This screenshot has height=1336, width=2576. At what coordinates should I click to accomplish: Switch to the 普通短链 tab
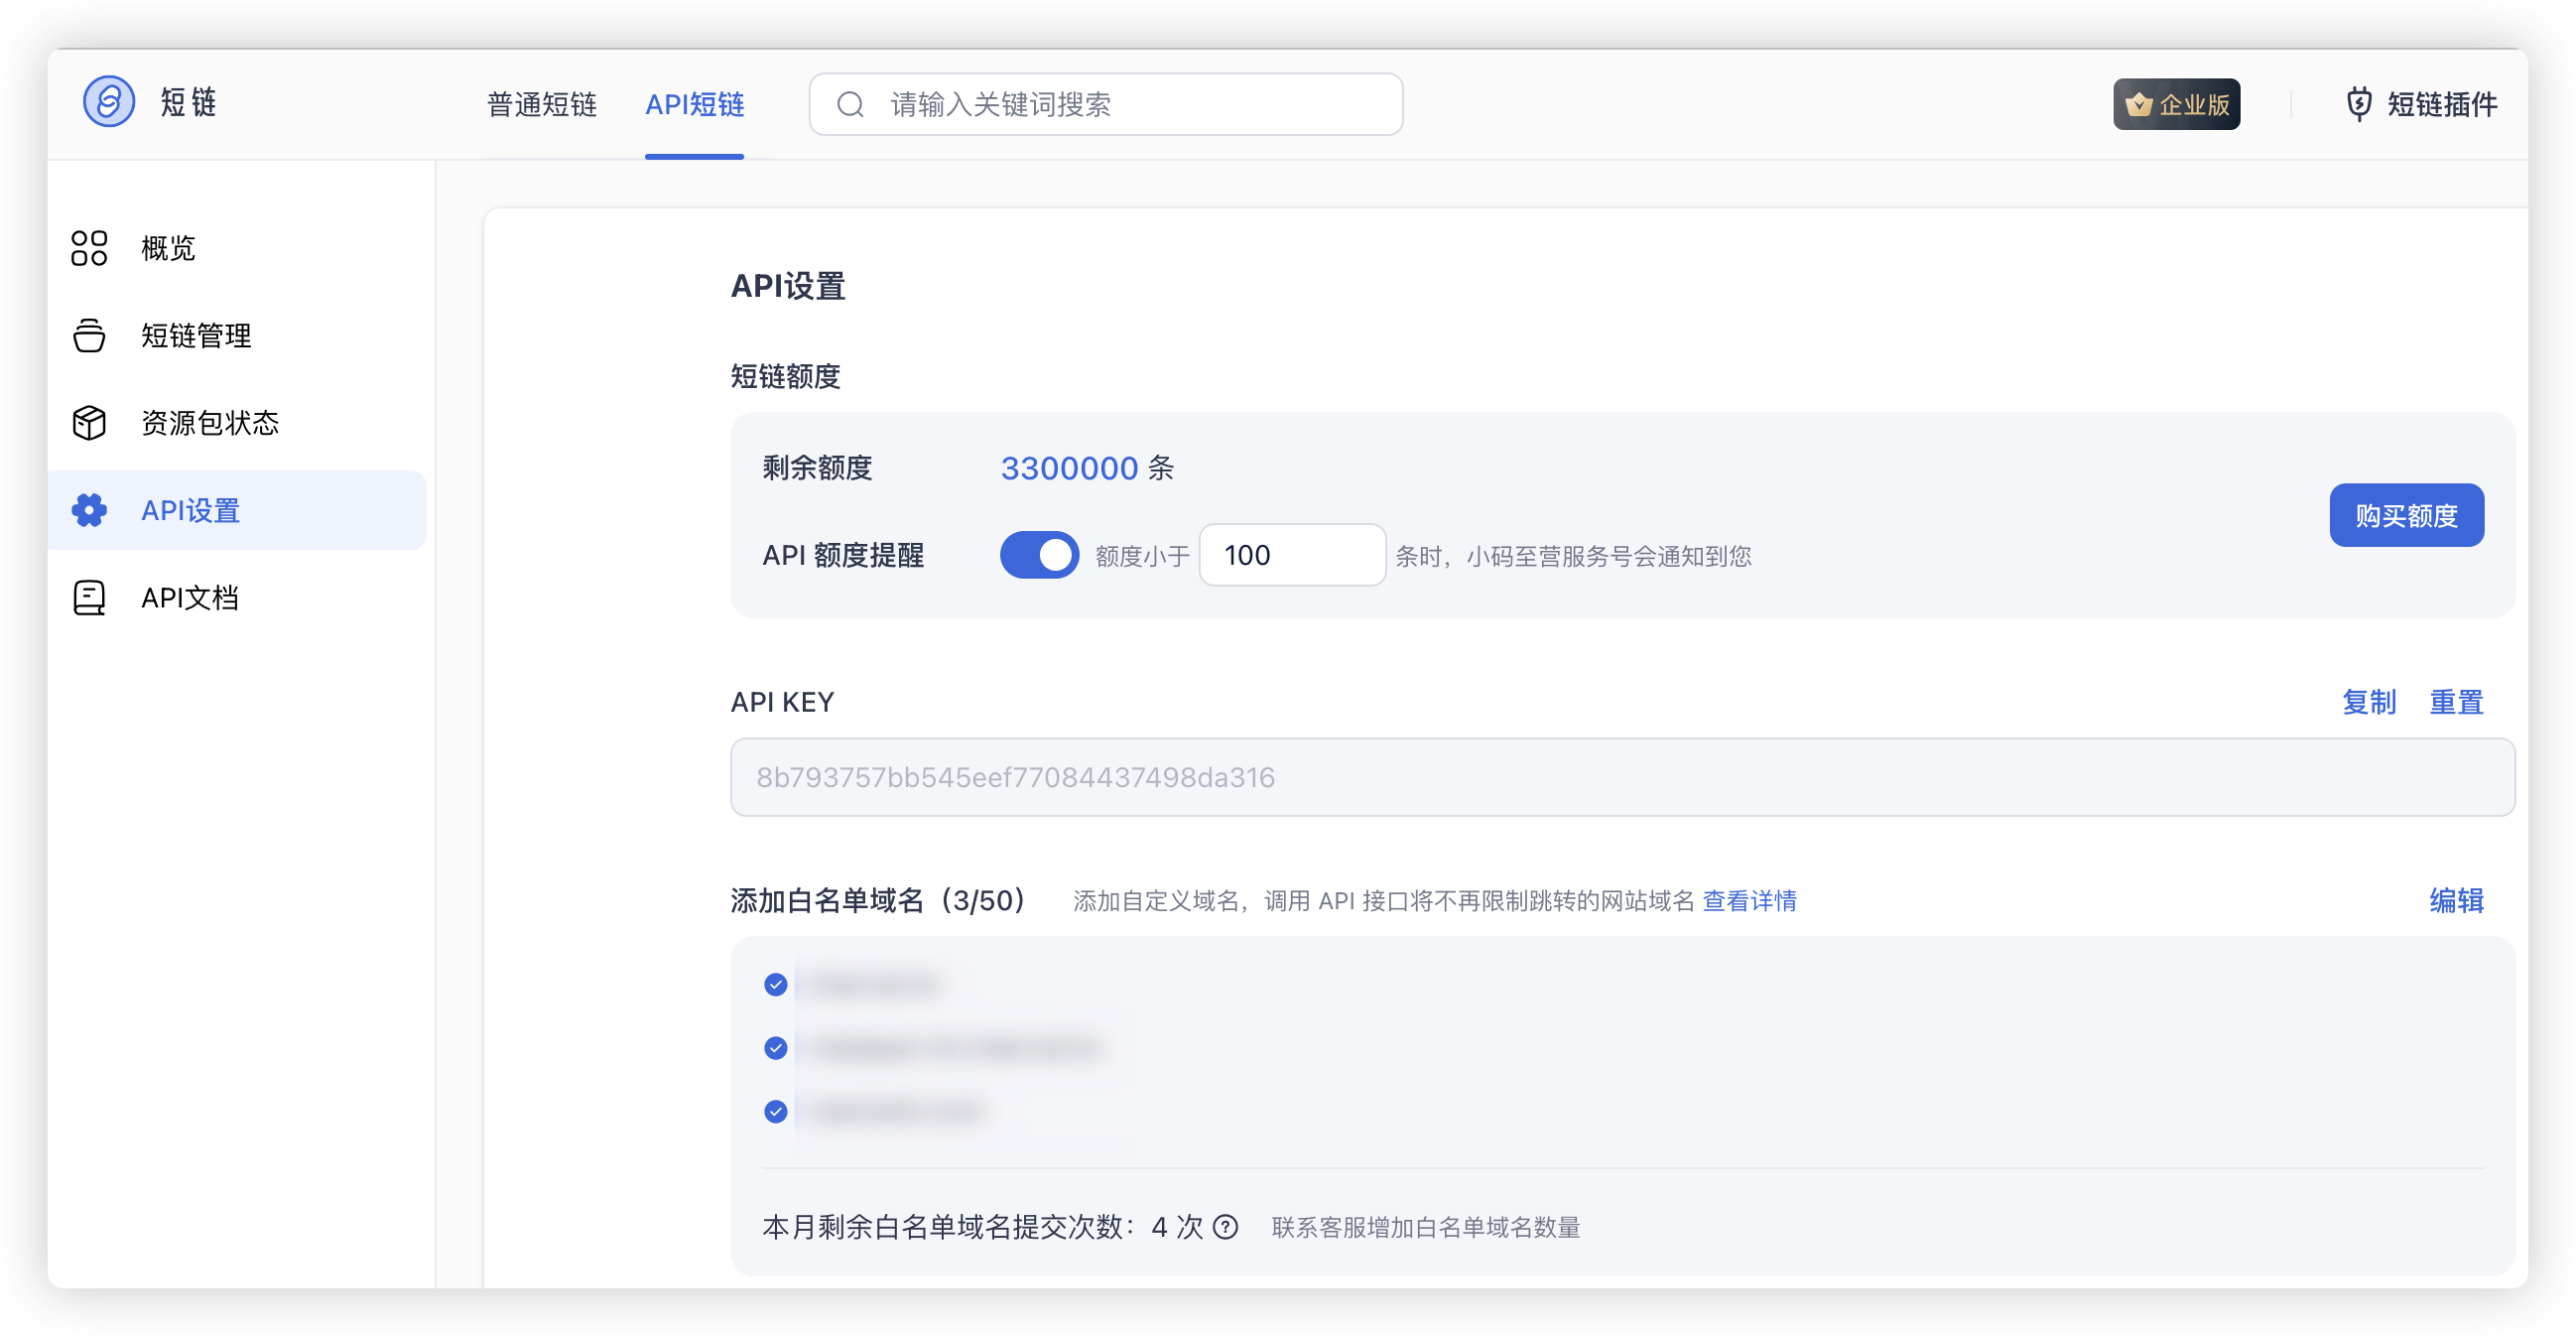tap(541, 104)
